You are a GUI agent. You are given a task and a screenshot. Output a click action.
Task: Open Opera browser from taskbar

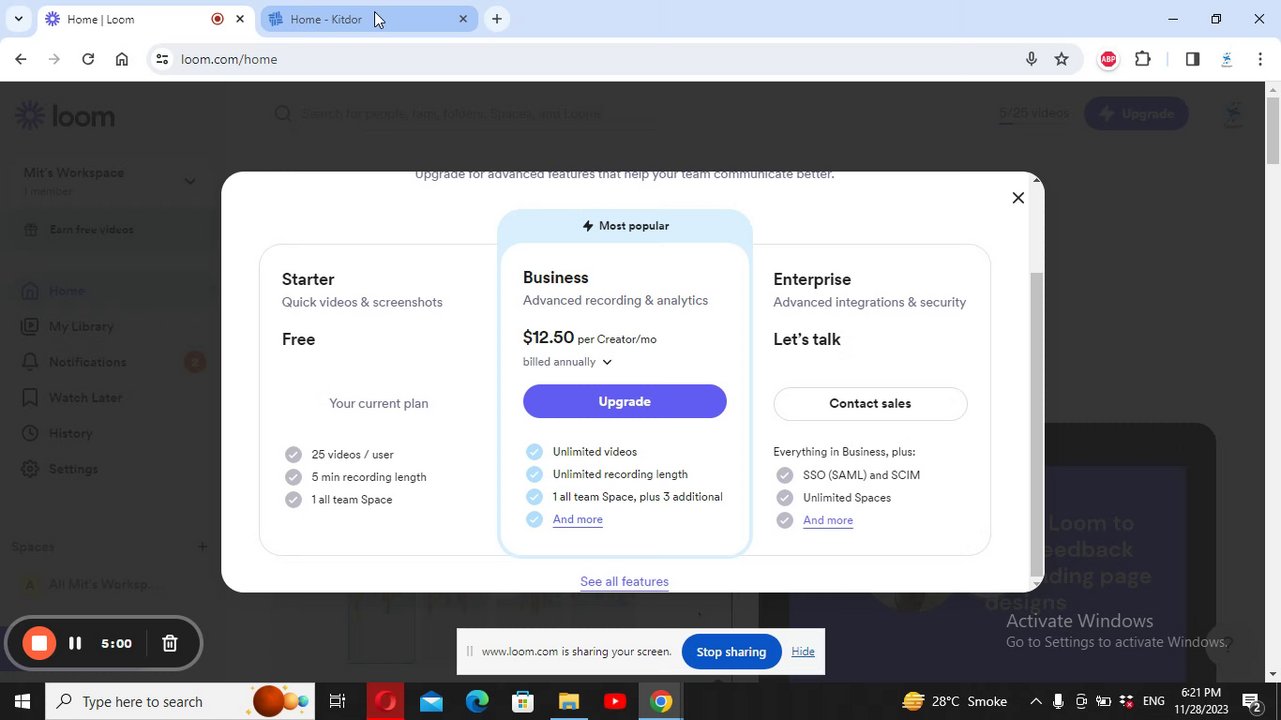[x=385, y=701]
